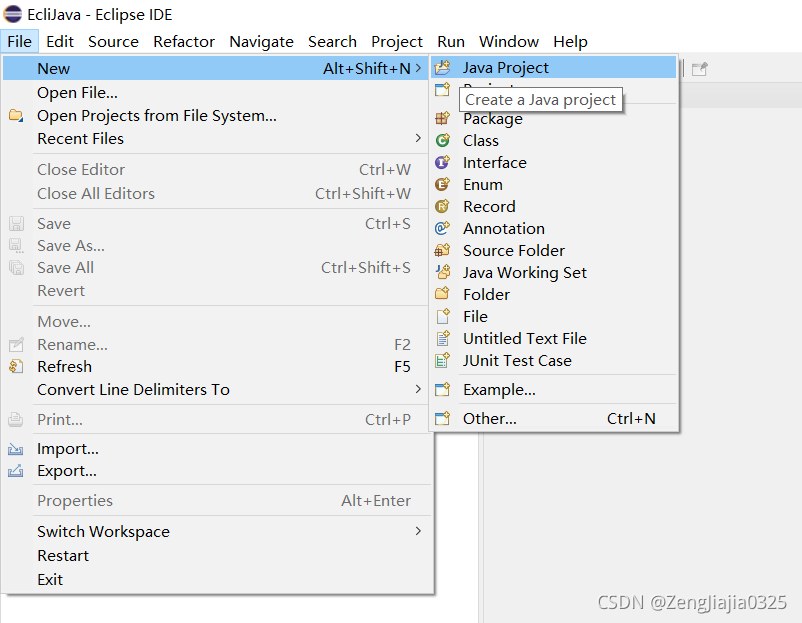Choose Record from the New submenu
The height and width of the screenshot is (623, 802).
[553, 206]
